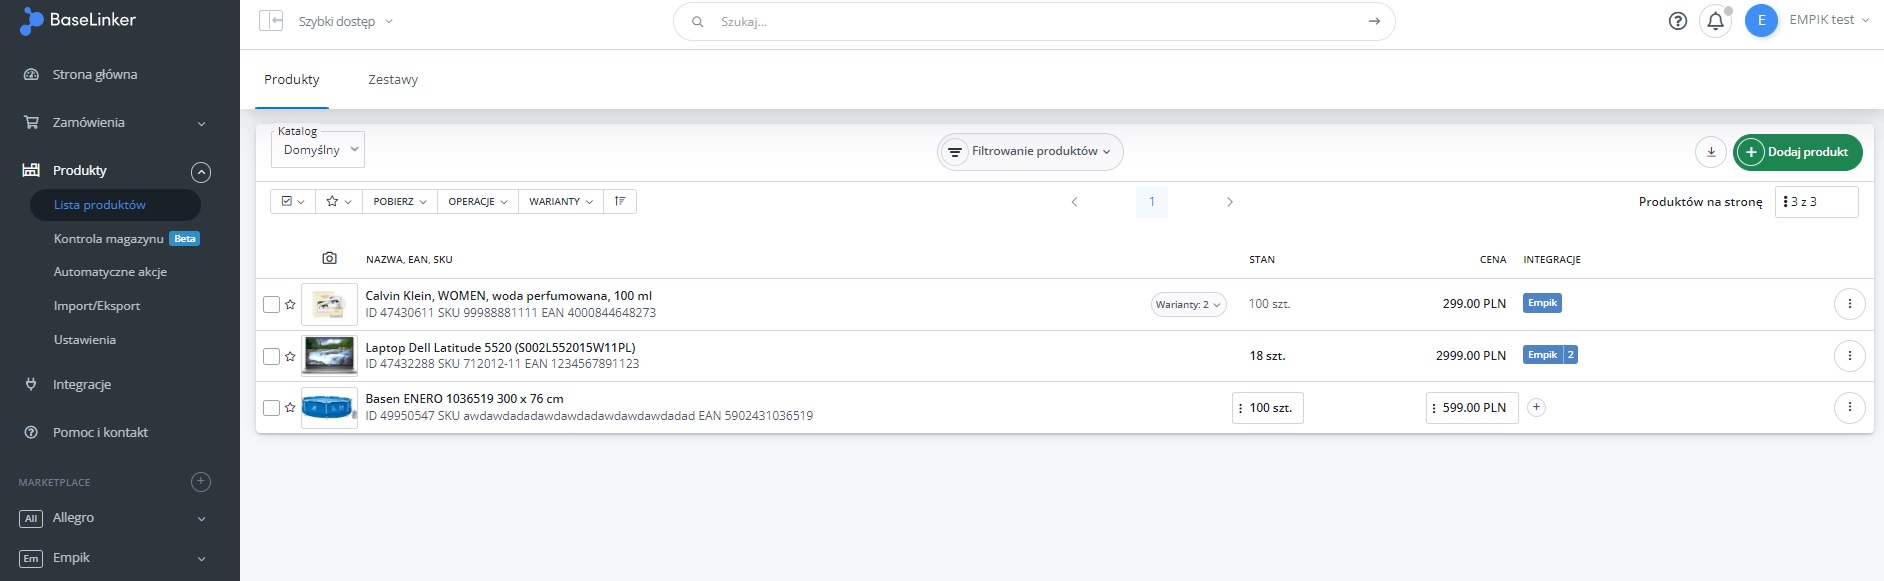Click the download icon beside Dodaj produkt

pos(1711,152)
